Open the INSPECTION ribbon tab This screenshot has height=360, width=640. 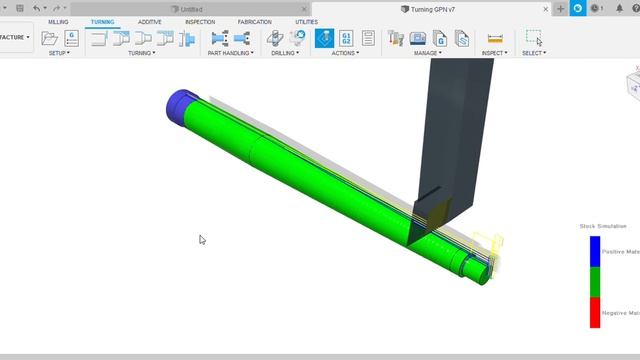click(200, 22)
